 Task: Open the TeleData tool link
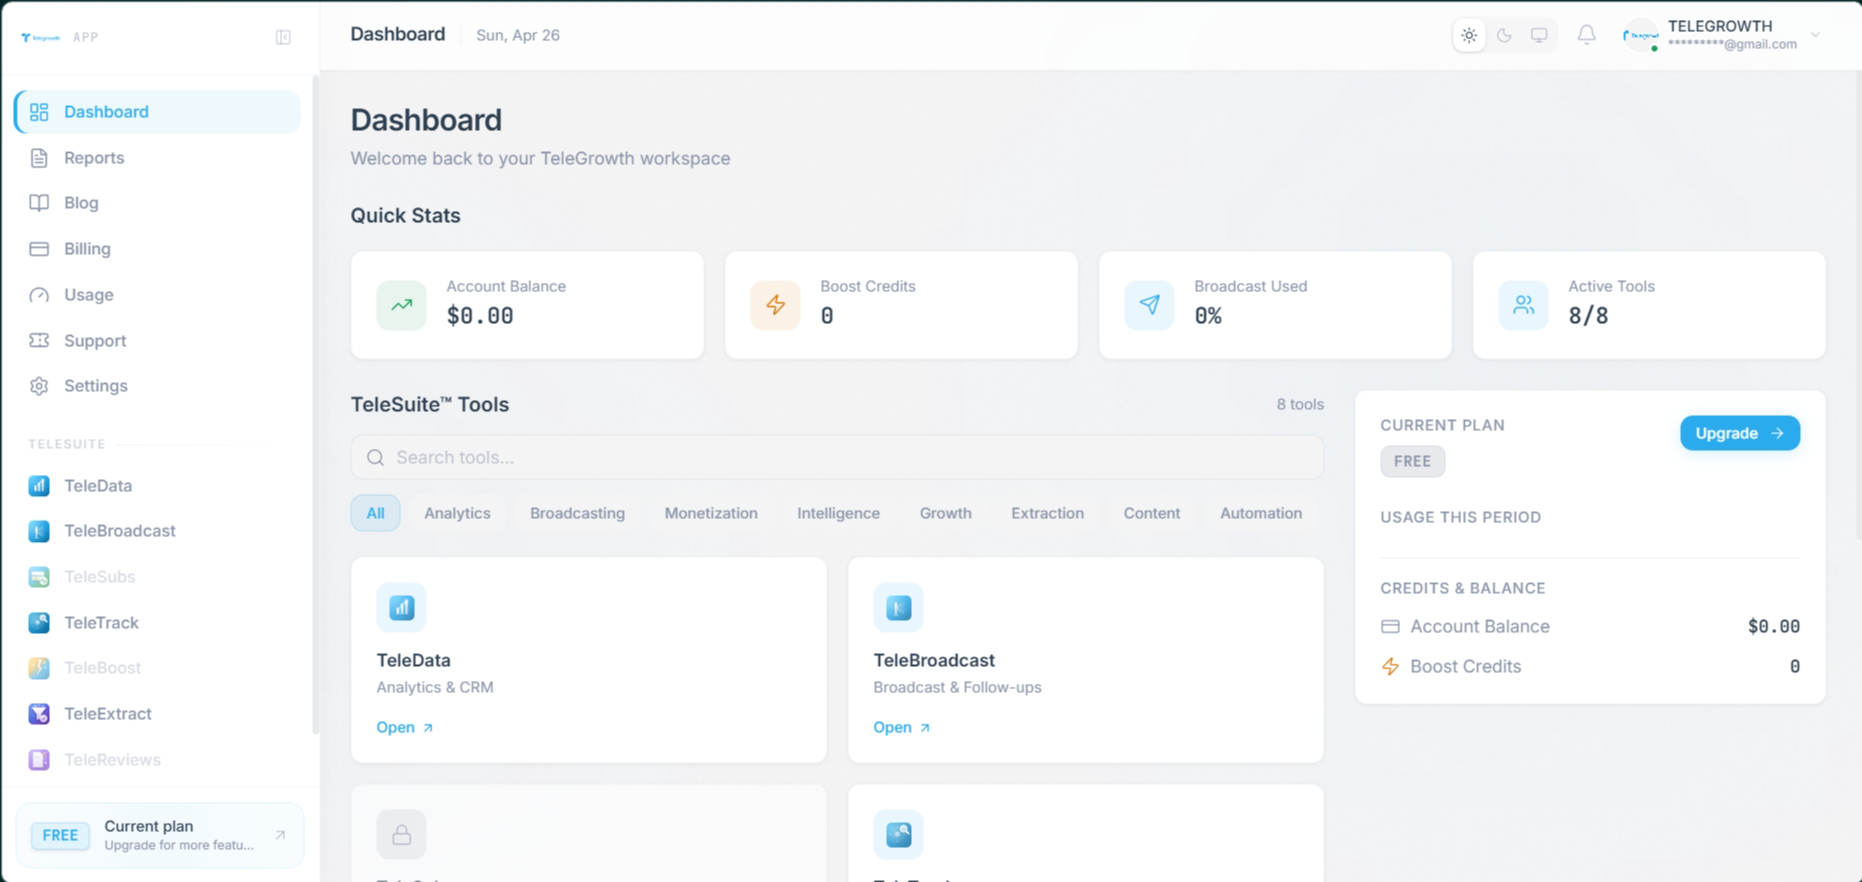point(404,727)
